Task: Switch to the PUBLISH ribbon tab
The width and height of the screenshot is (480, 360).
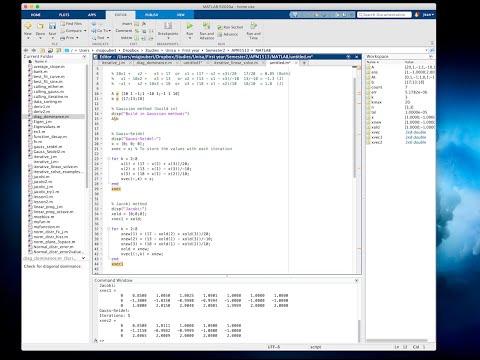Action: click(152, 15)
